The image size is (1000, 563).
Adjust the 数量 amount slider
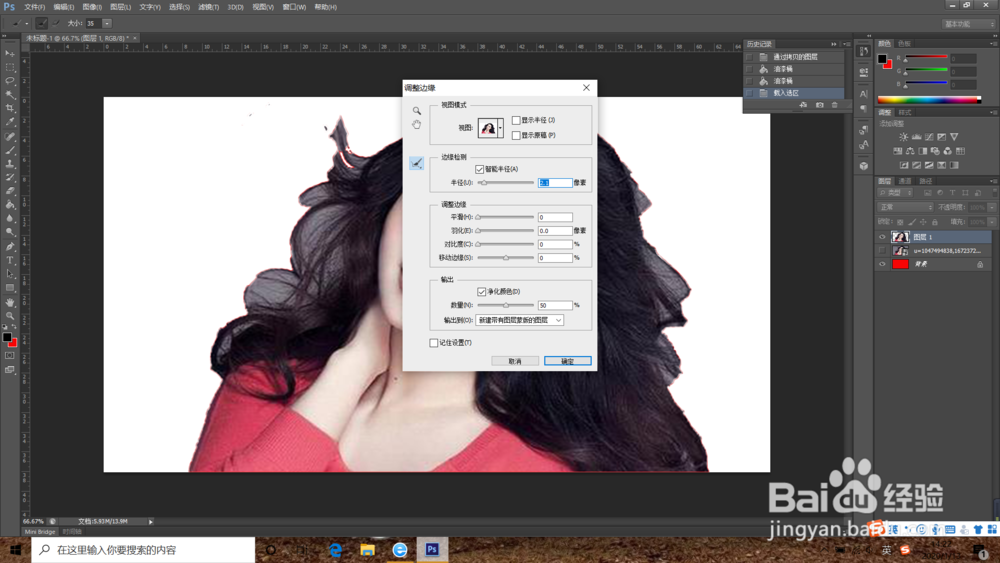click(506, 305)
